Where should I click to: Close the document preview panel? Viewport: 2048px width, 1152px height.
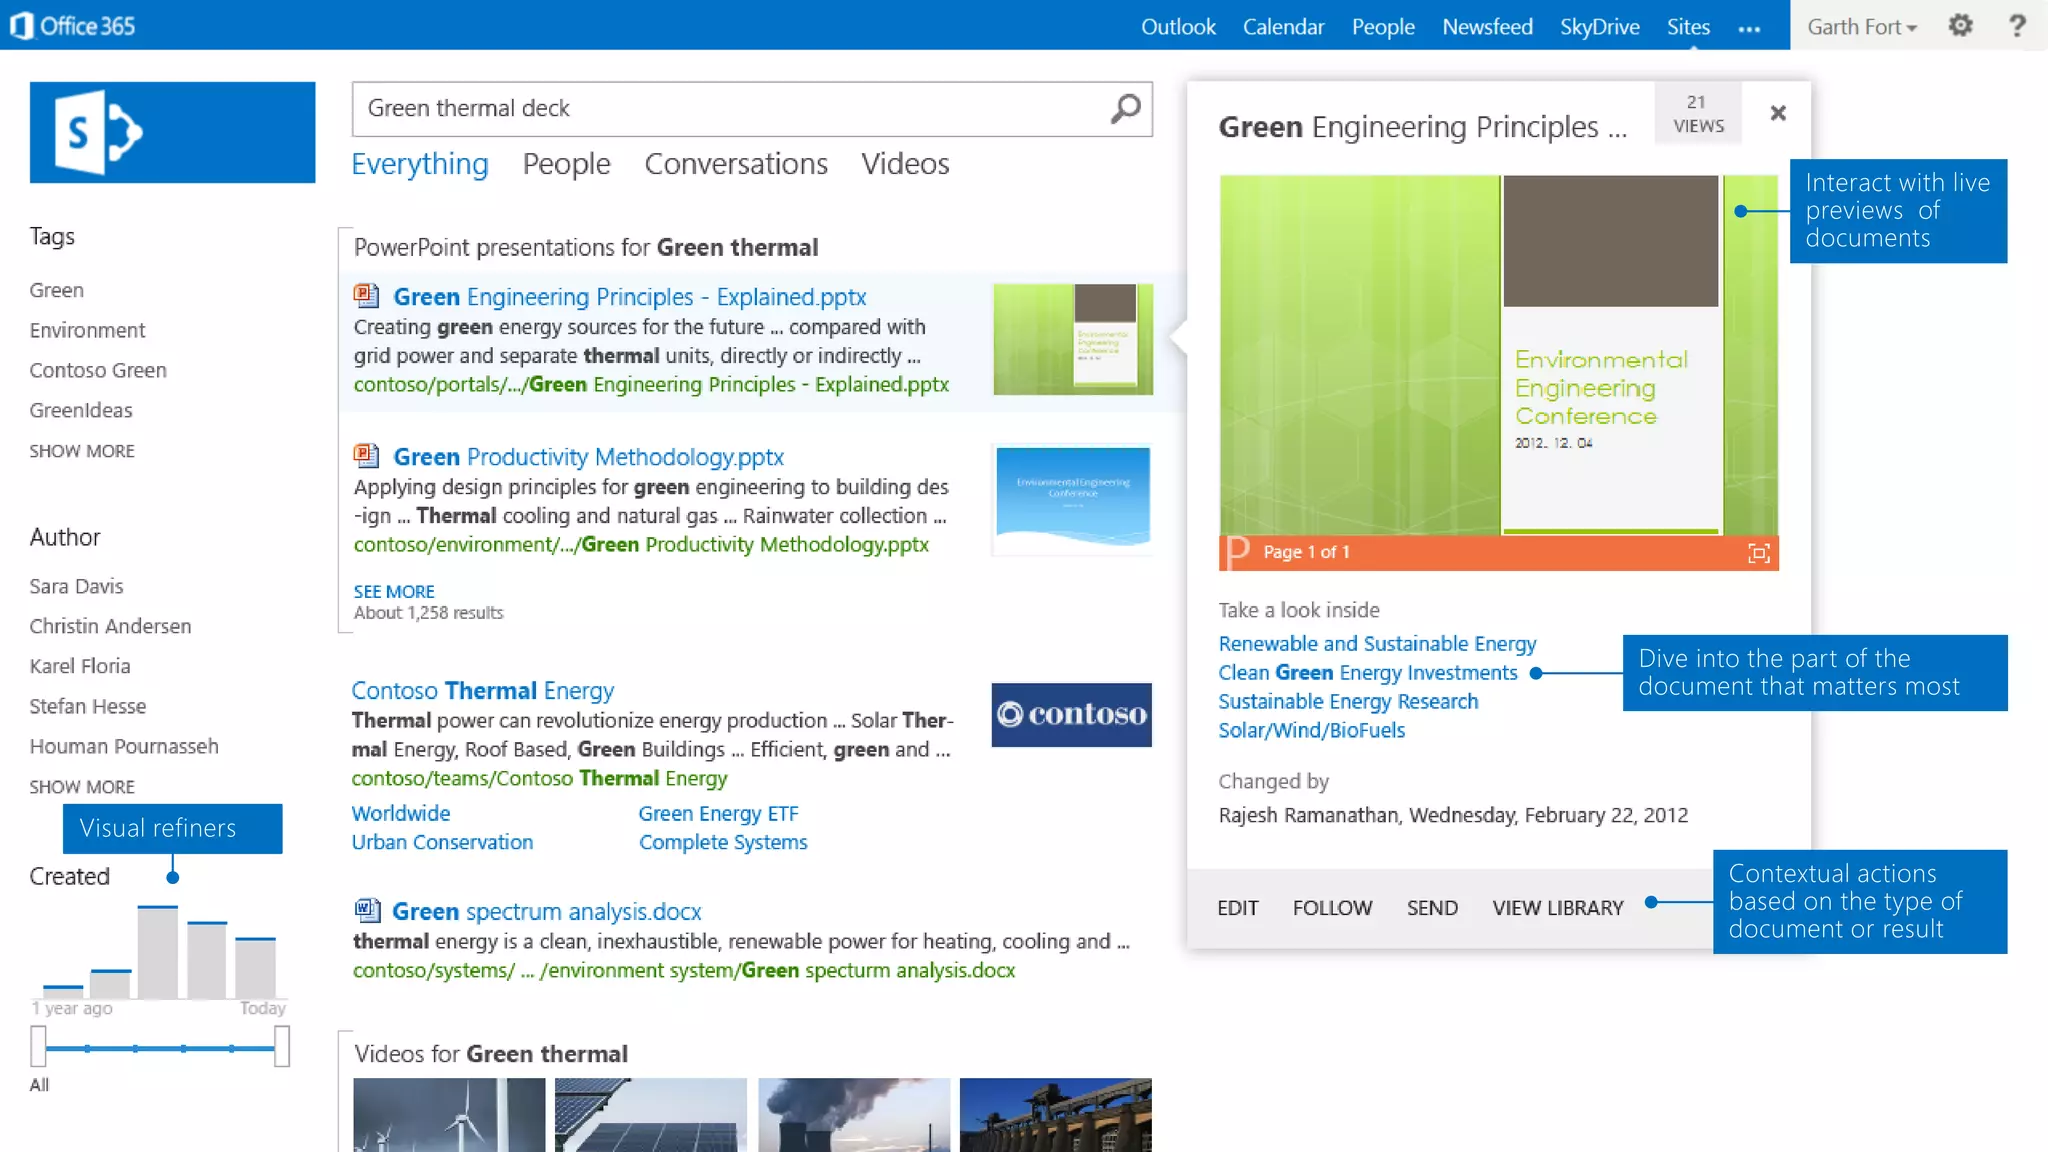[x=1777, y=113]
